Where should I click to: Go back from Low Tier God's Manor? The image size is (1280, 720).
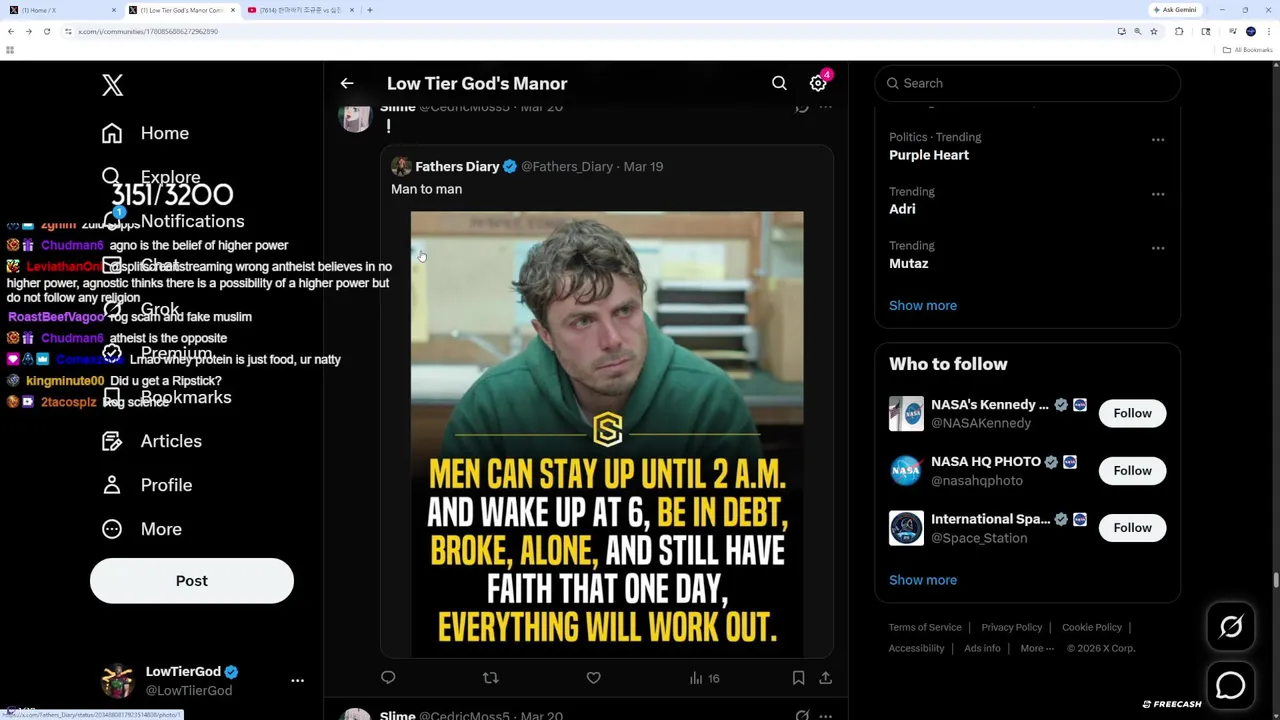[x=347, y=84]
